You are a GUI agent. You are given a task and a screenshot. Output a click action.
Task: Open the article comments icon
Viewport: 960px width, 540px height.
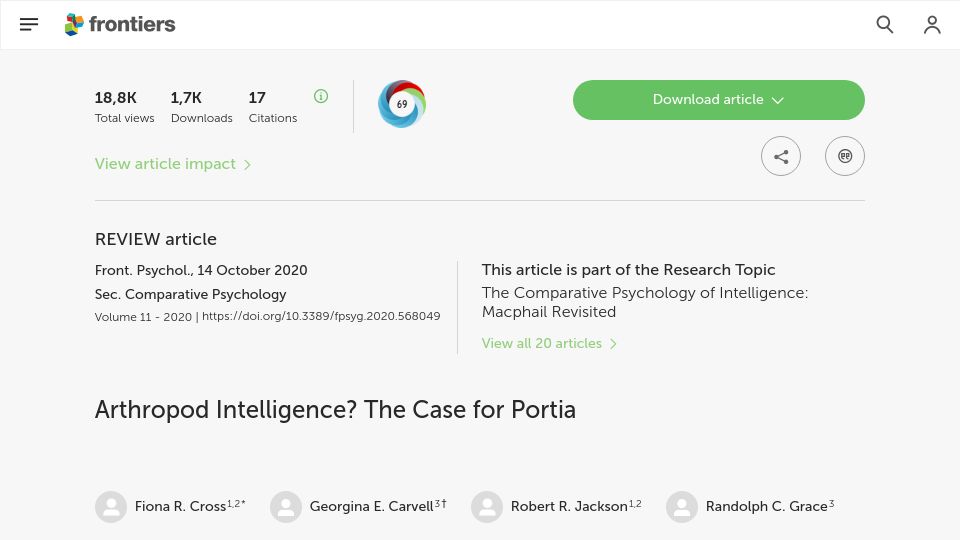844,156
